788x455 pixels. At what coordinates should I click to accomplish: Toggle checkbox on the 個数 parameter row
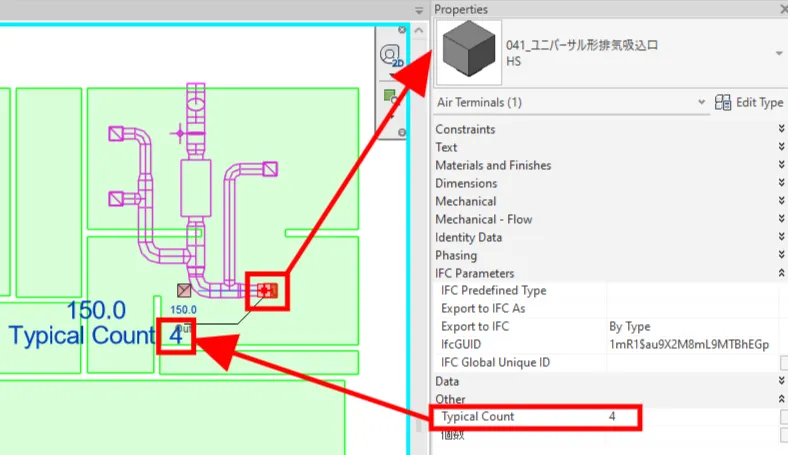tap(784, 435)
